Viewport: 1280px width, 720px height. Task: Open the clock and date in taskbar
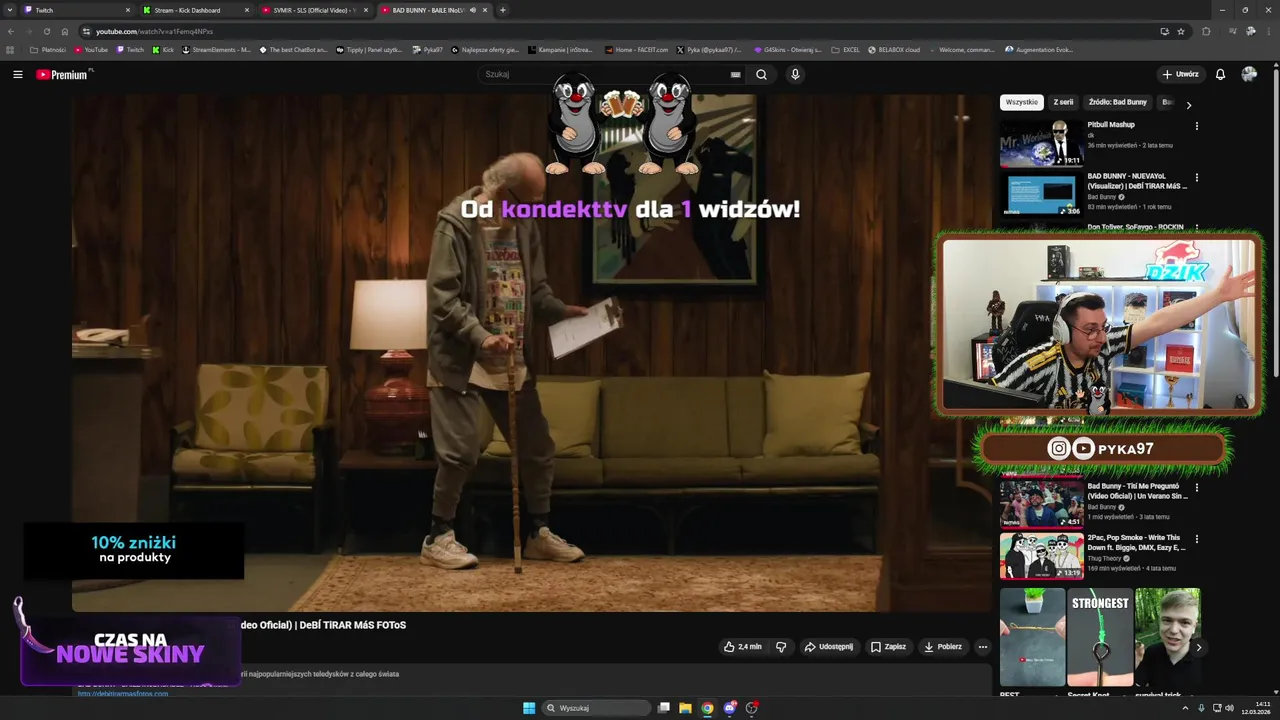[x=1256, y=708]
